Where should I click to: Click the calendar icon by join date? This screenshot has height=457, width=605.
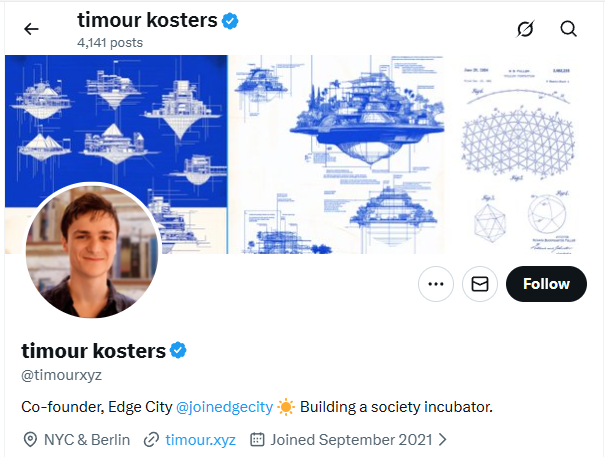tap(256, 439)
